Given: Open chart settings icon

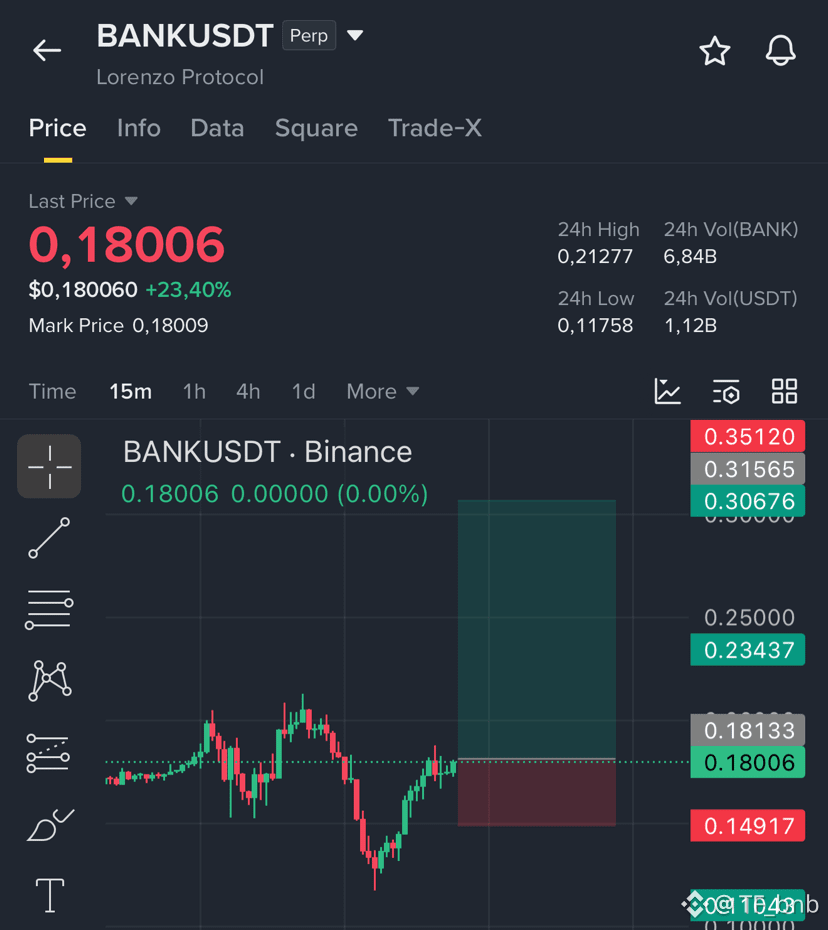Looking at the screenshot, I should point(726,391).
